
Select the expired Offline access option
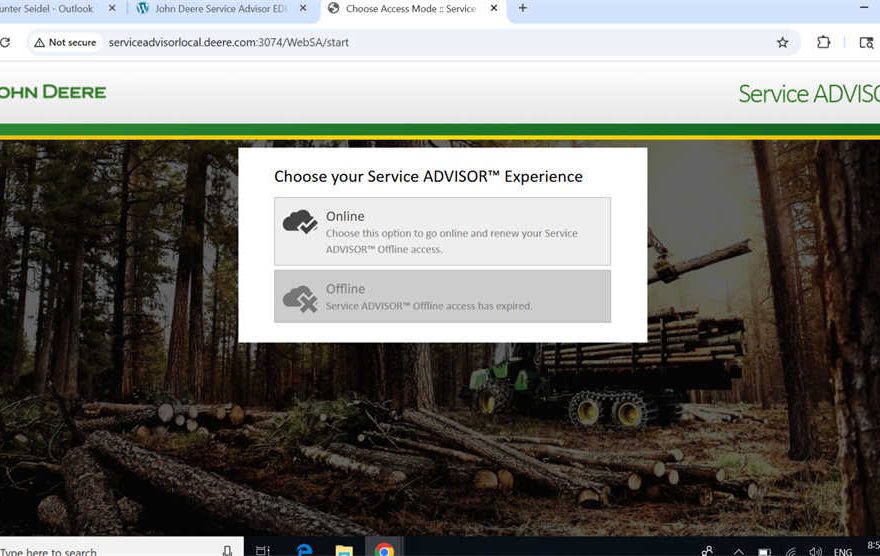coord(442,296)
